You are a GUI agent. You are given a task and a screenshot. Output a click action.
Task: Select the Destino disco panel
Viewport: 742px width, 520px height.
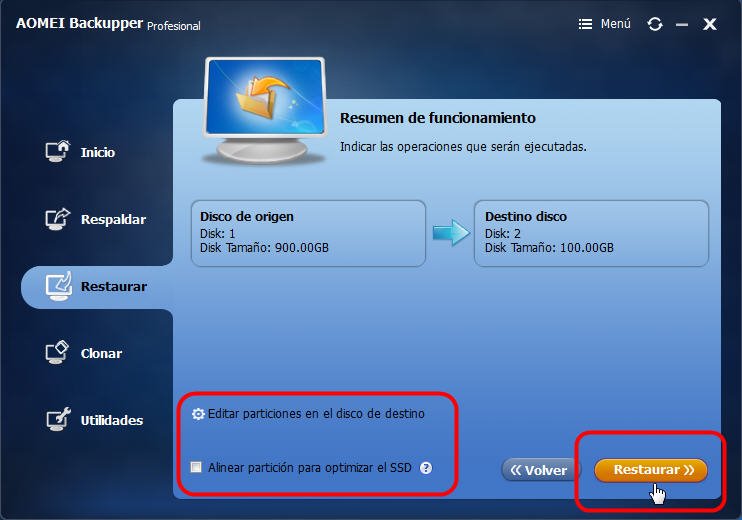[591, 233]
